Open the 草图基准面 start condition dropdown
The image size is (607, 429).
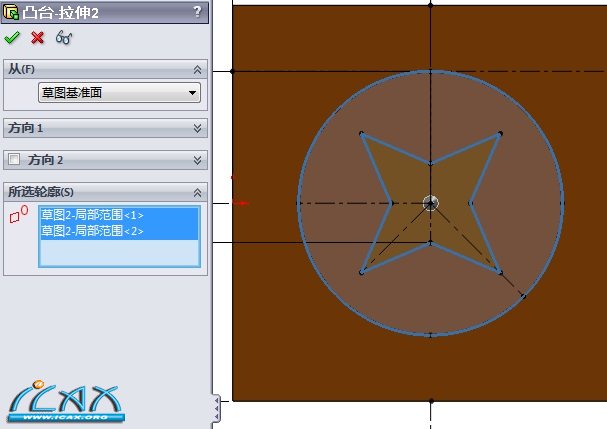(119, 93)
